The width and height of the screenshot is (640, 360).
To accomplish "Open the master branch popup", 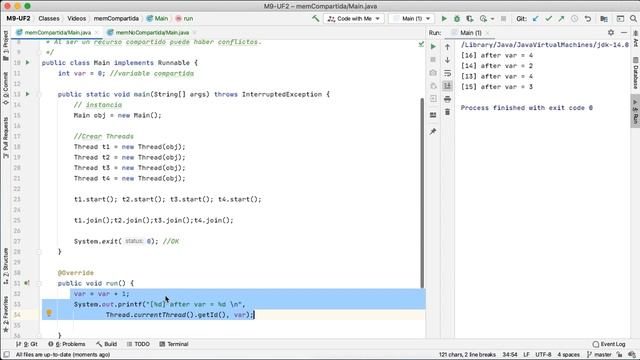I will point(599,354).
